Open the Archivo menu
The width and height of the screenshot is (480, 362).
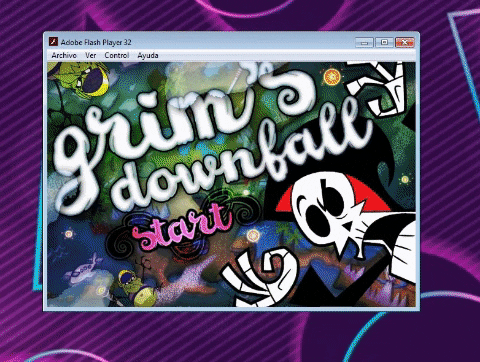point(64,55)
